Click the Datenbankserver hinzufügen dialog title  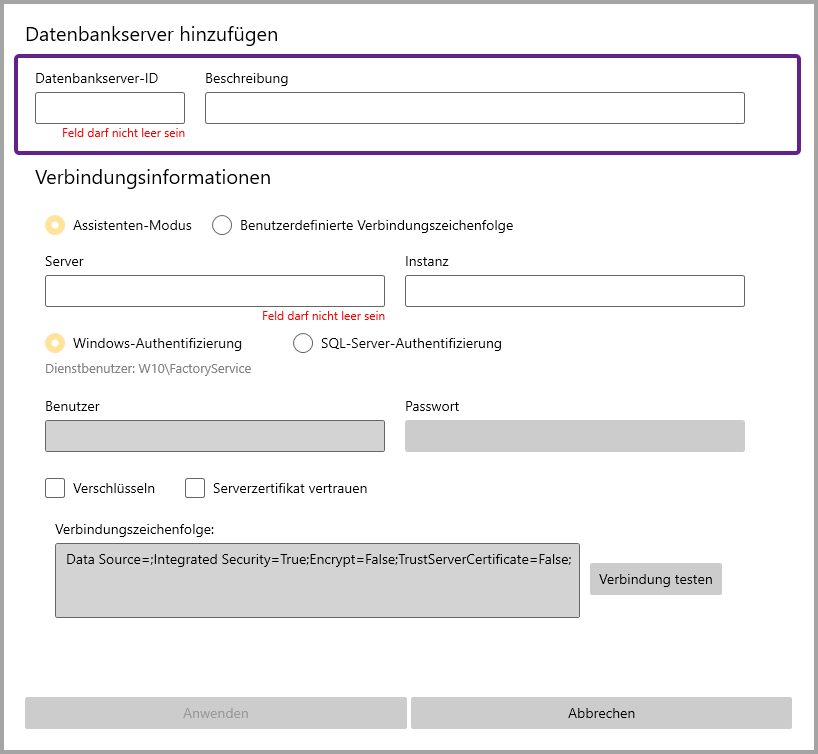(151, 34)
